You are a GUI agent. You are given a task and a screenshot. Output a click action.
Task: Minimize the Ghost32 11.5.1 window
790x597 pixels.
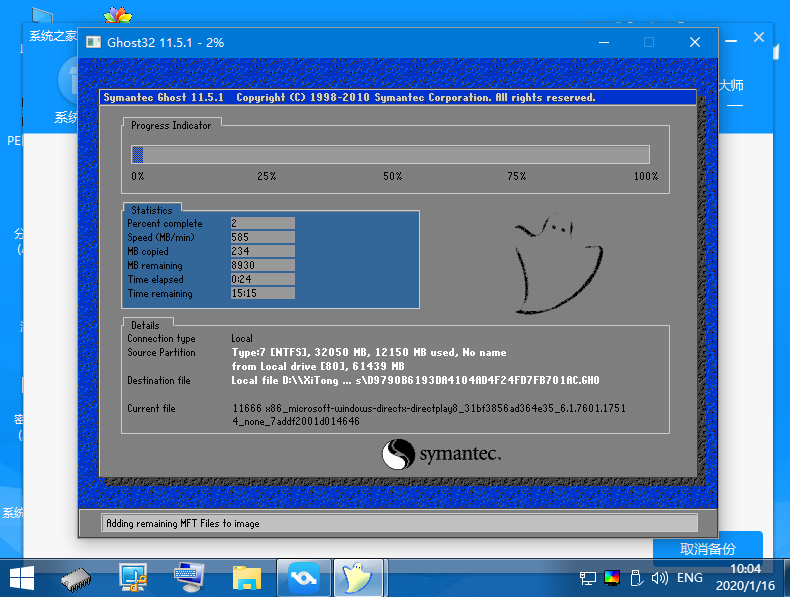point(603,43)
